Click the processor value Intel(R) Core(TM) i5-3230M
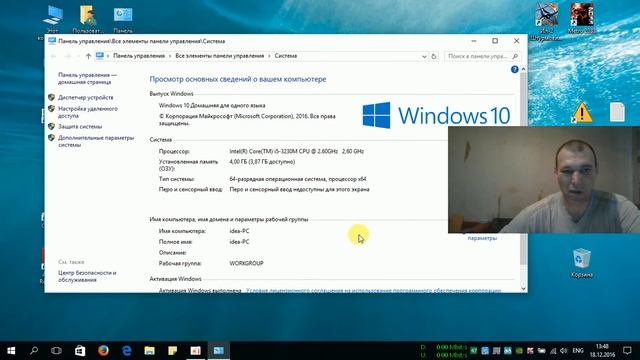 [296, 151]
